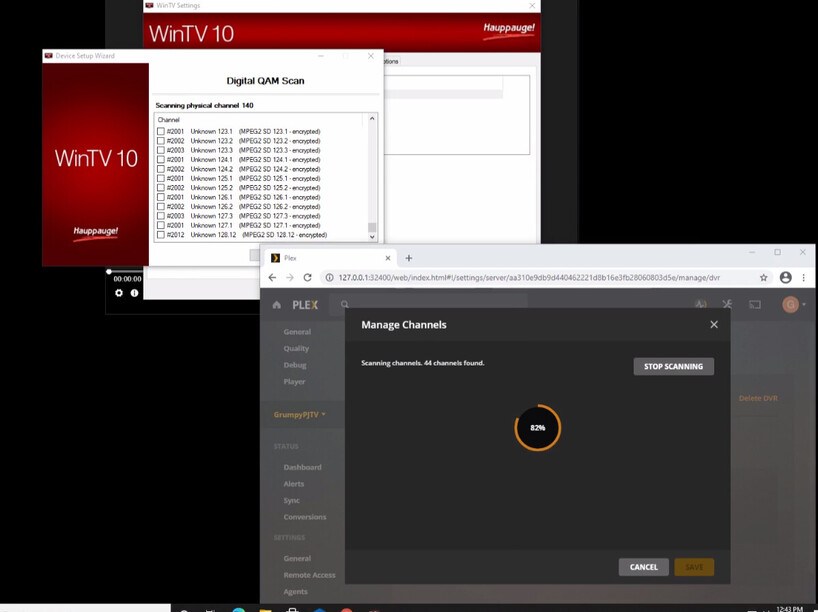Open the Plex activity icon
This screenshot has height=612, width=818.
(x=701, y=304)
